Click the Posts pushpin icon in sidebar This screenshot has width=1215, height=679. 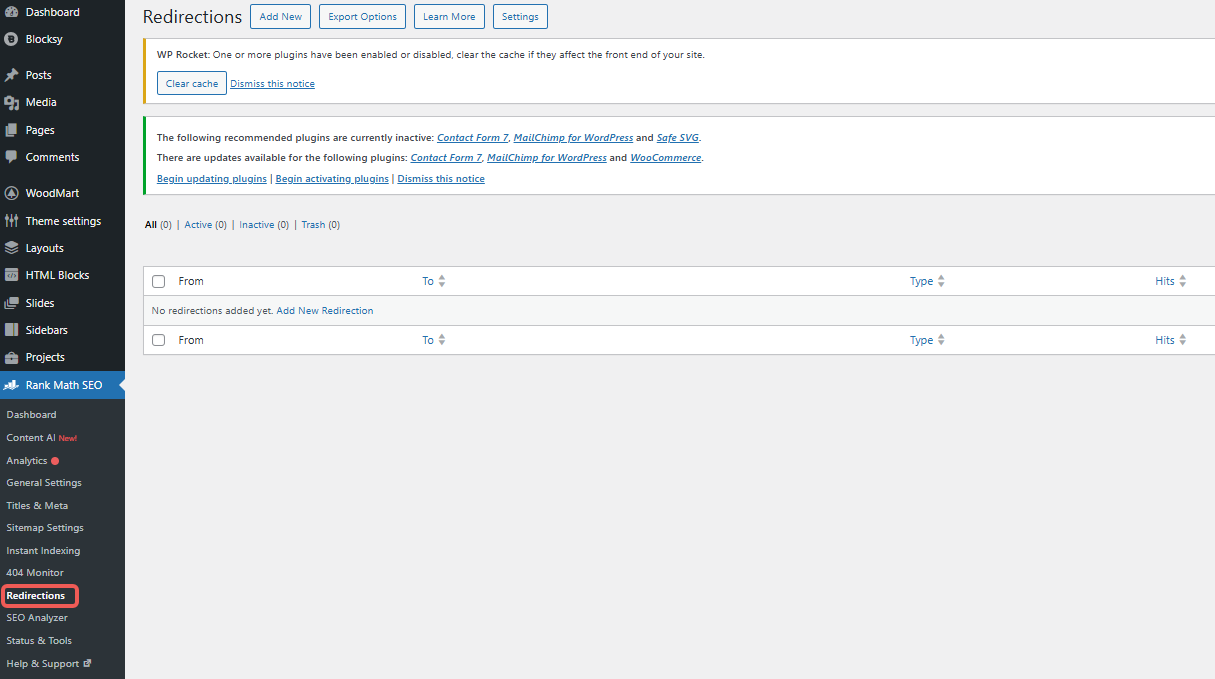click(12, 75)
